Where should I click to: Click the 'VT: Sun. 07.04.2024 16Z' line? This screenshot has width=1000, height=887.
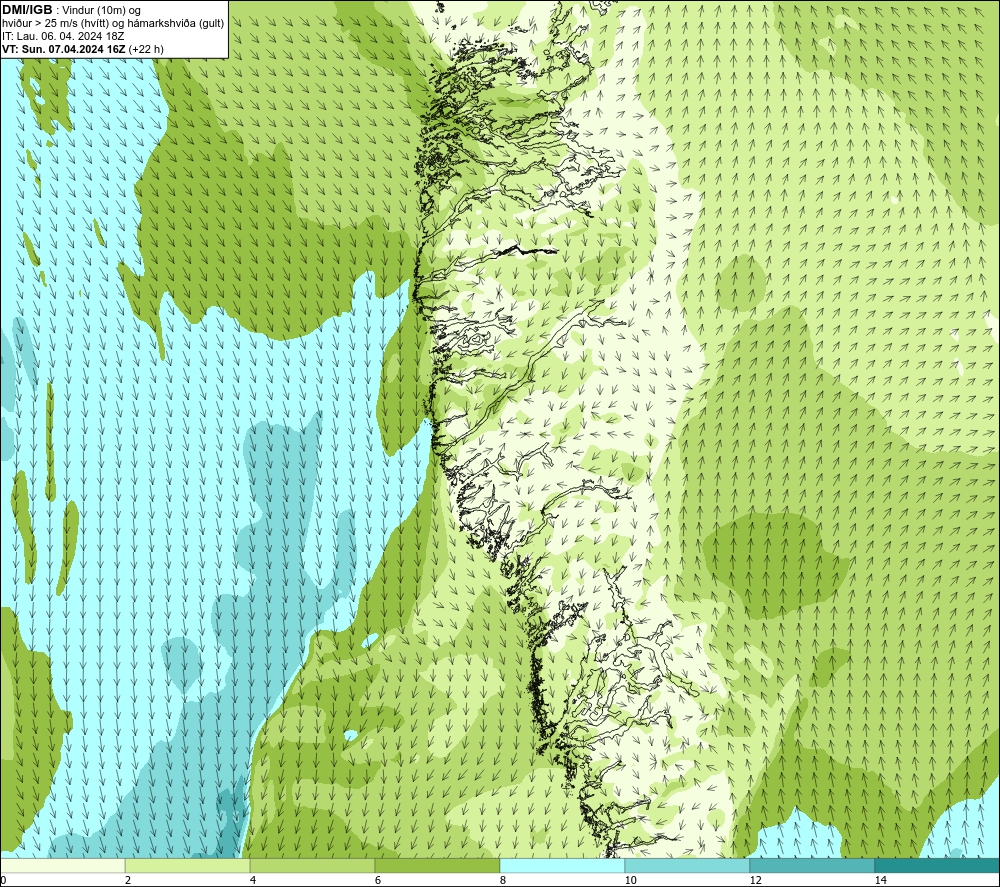[64, 49]
